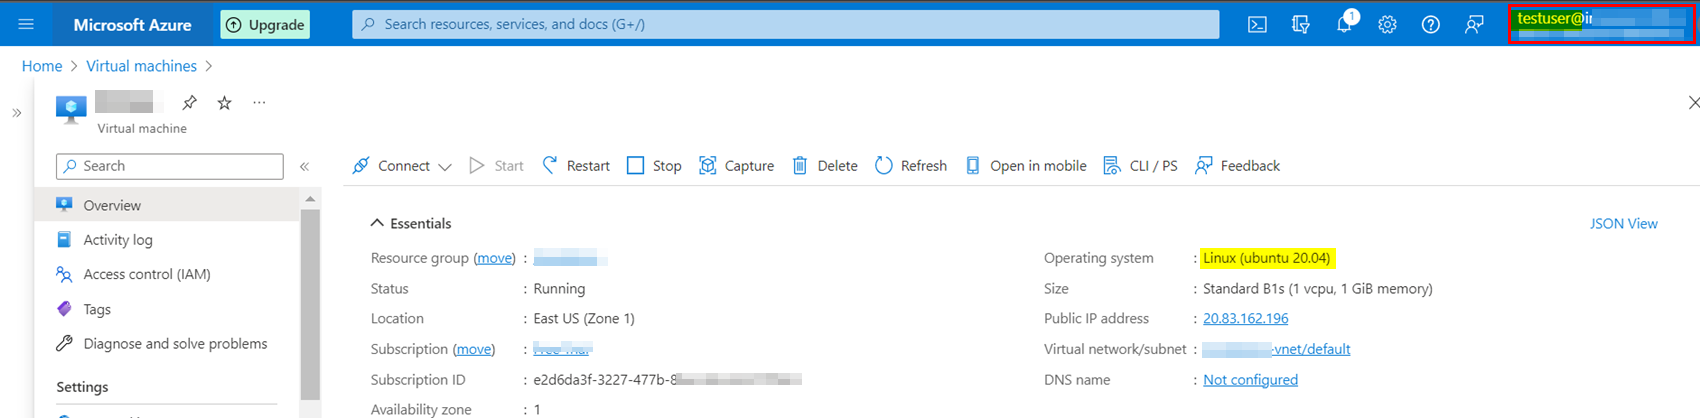Click the resource menu Search field
Viewport: 1700px width, 418px height.
[x=170, y=166]
